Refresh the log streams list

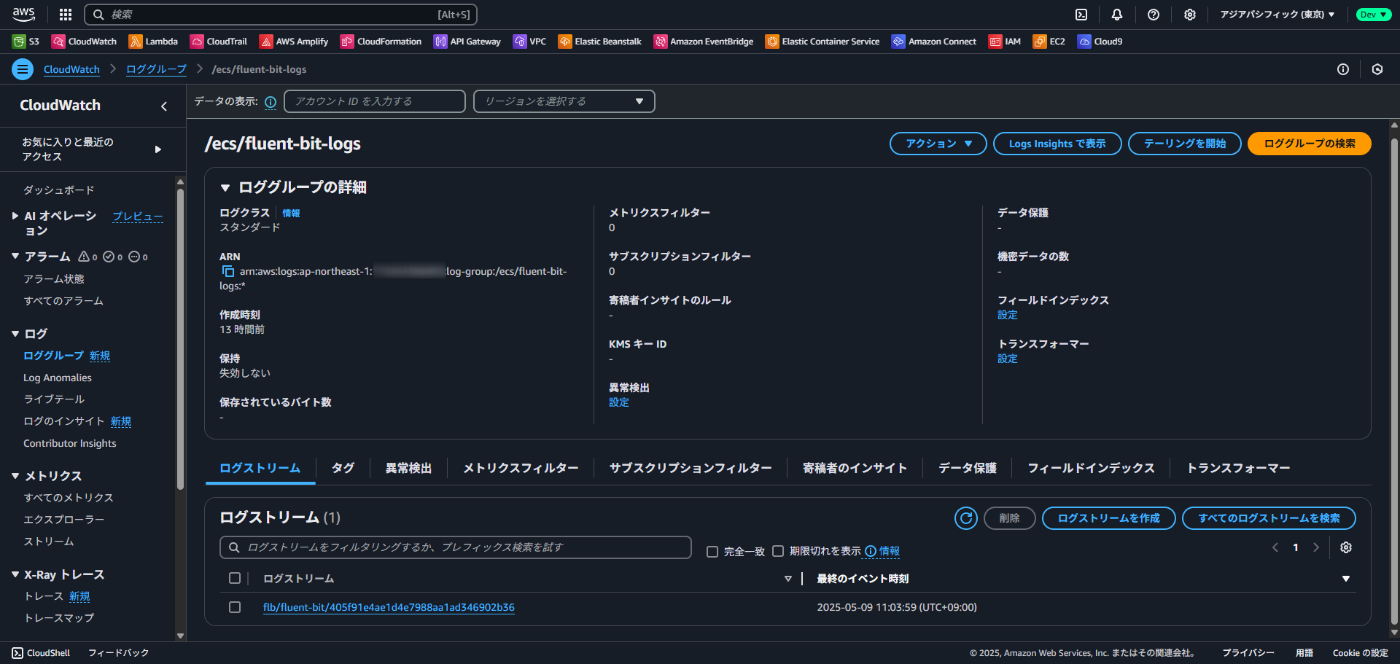[x=965, y=518]
